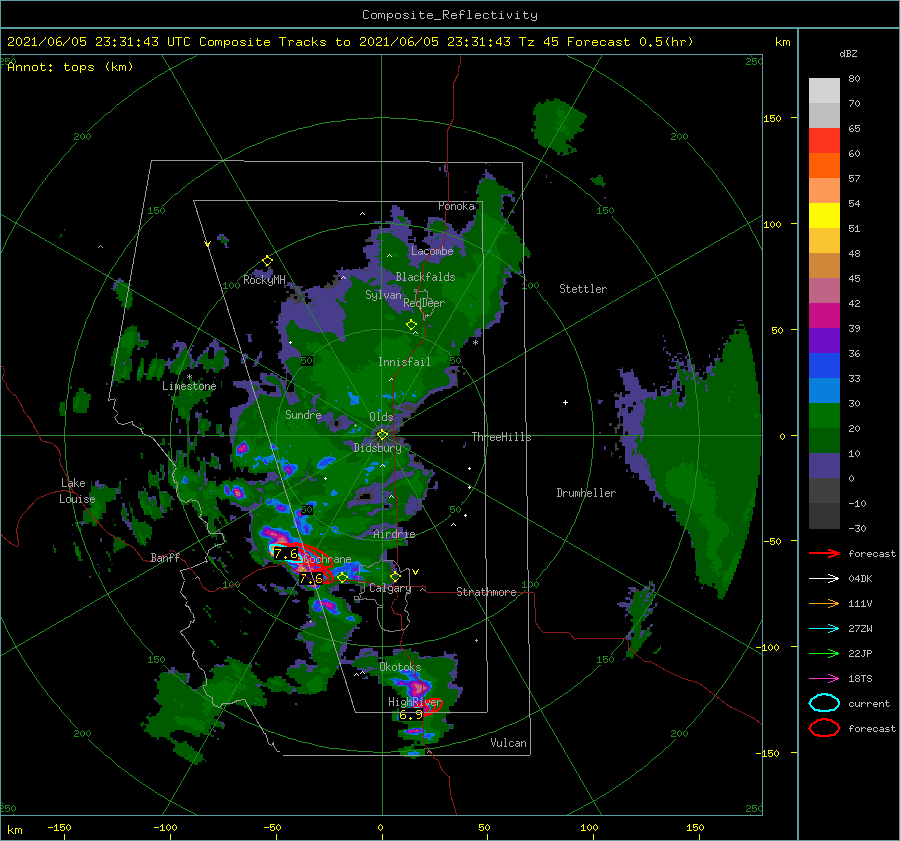This screenshot has height=841, width=900.
Task: Click the yellow diamond marker near RockyMH
Action: (x=267, y=261)
